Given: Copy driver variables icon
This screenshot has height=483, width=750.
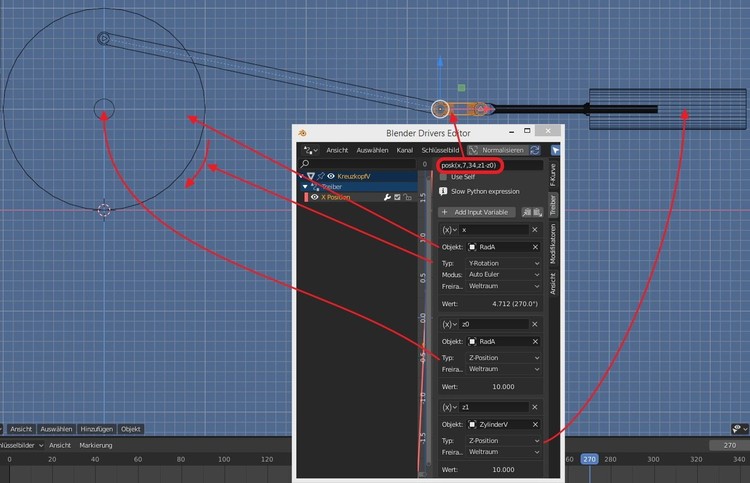Looking at the screenshot, I should pyautogui.click(x=527, y=212).
